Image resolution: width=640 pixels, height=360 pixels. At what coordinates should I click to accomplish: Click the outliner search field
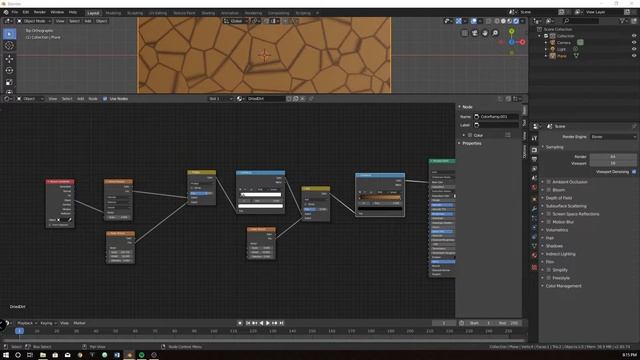tap(580, 21)
